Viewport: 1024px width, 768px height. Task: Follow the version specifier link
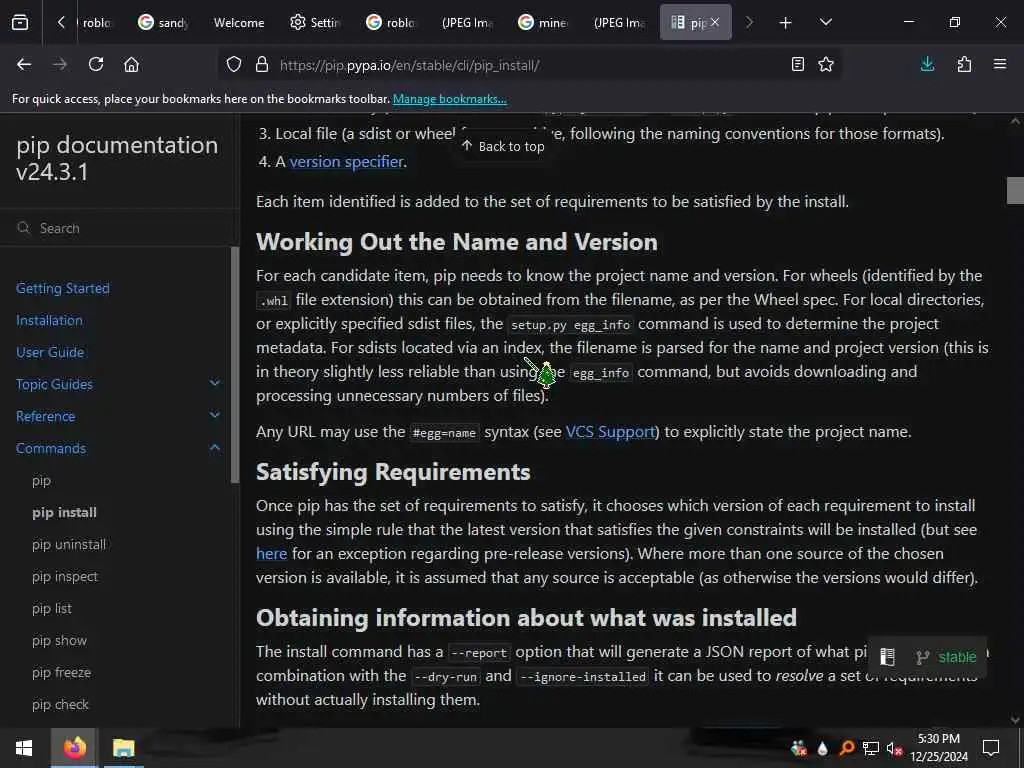[346, 161]
